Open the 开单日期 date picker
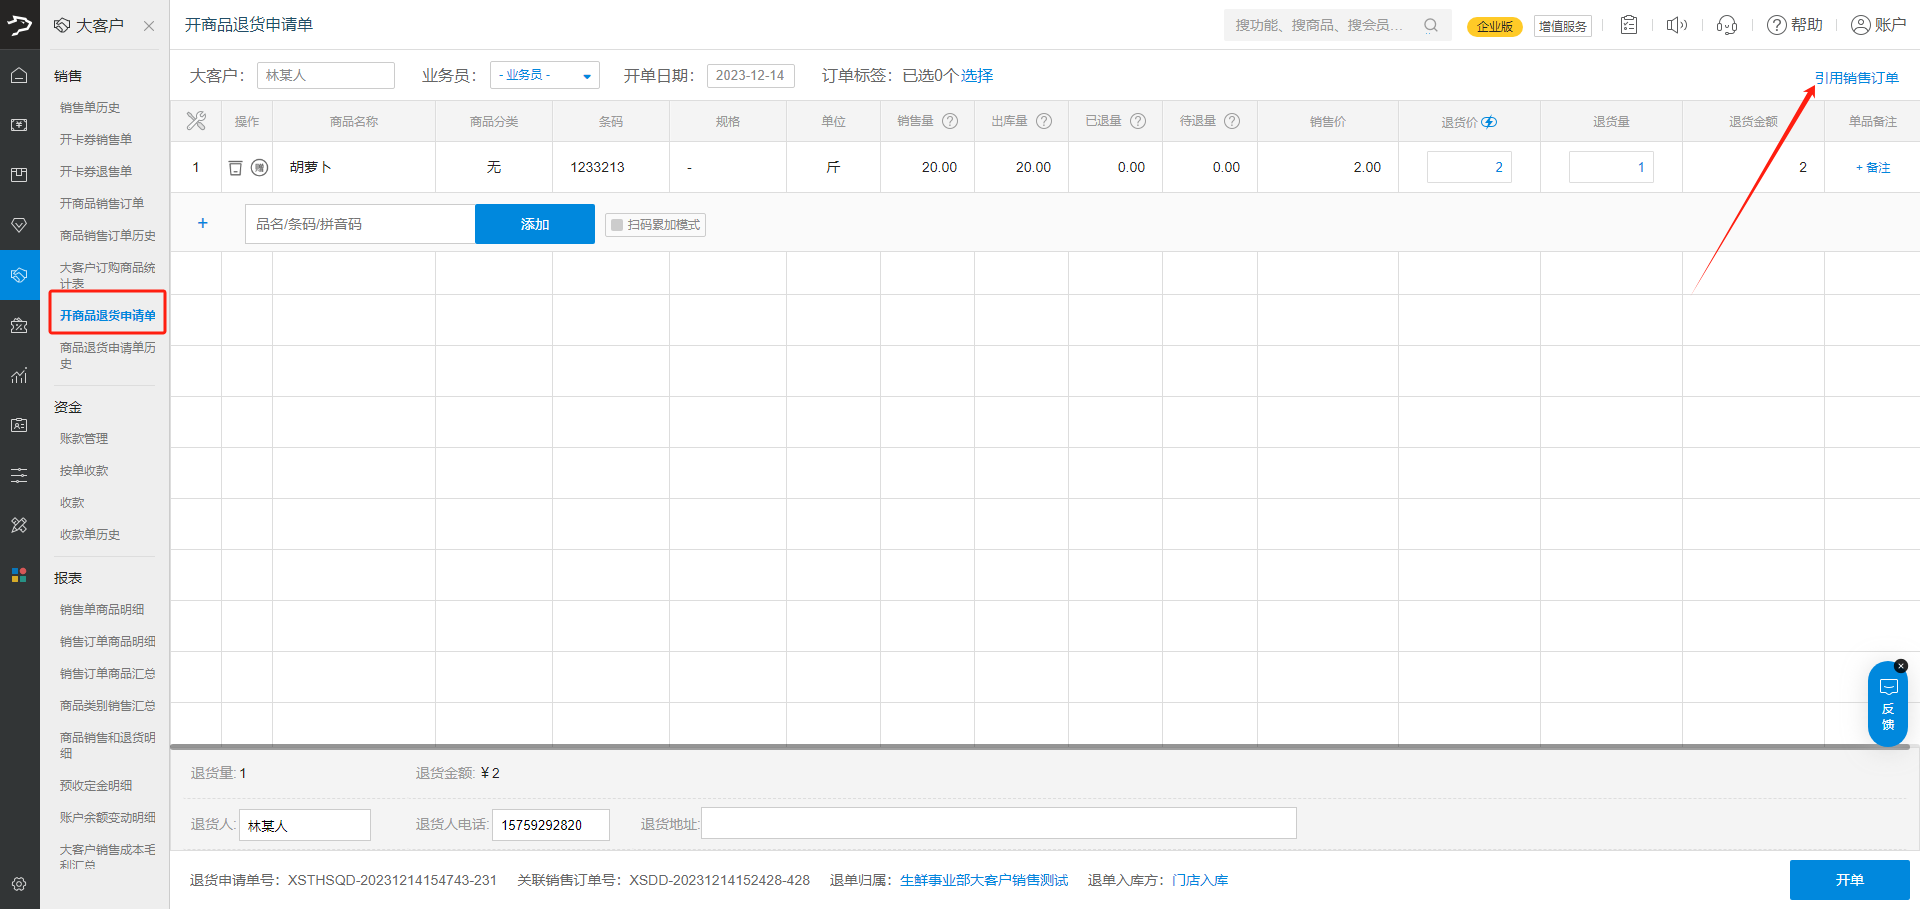1920x909 pixels. tap(751, 75)
